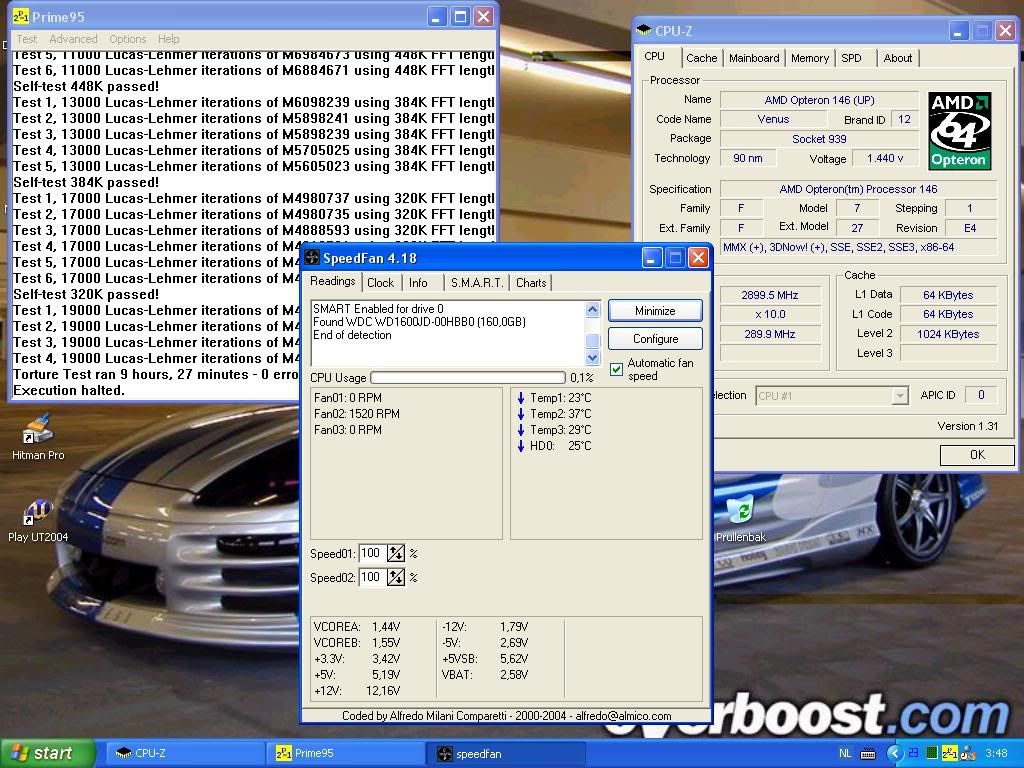The width and height of the screenshot is (1024, 768).
Task: Click the Speed02 percentage input field
Action: (372, 577)
